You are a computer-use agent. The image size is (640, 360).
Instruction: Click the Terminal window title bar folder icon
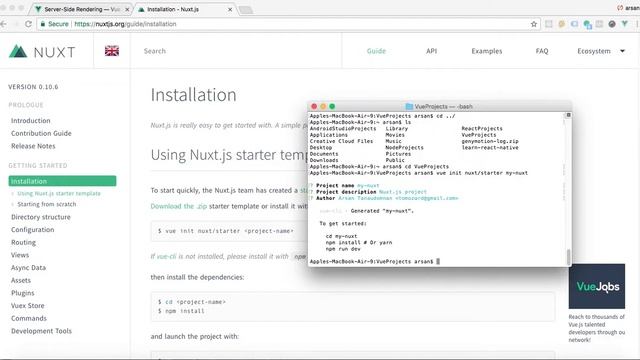(409, 107)
